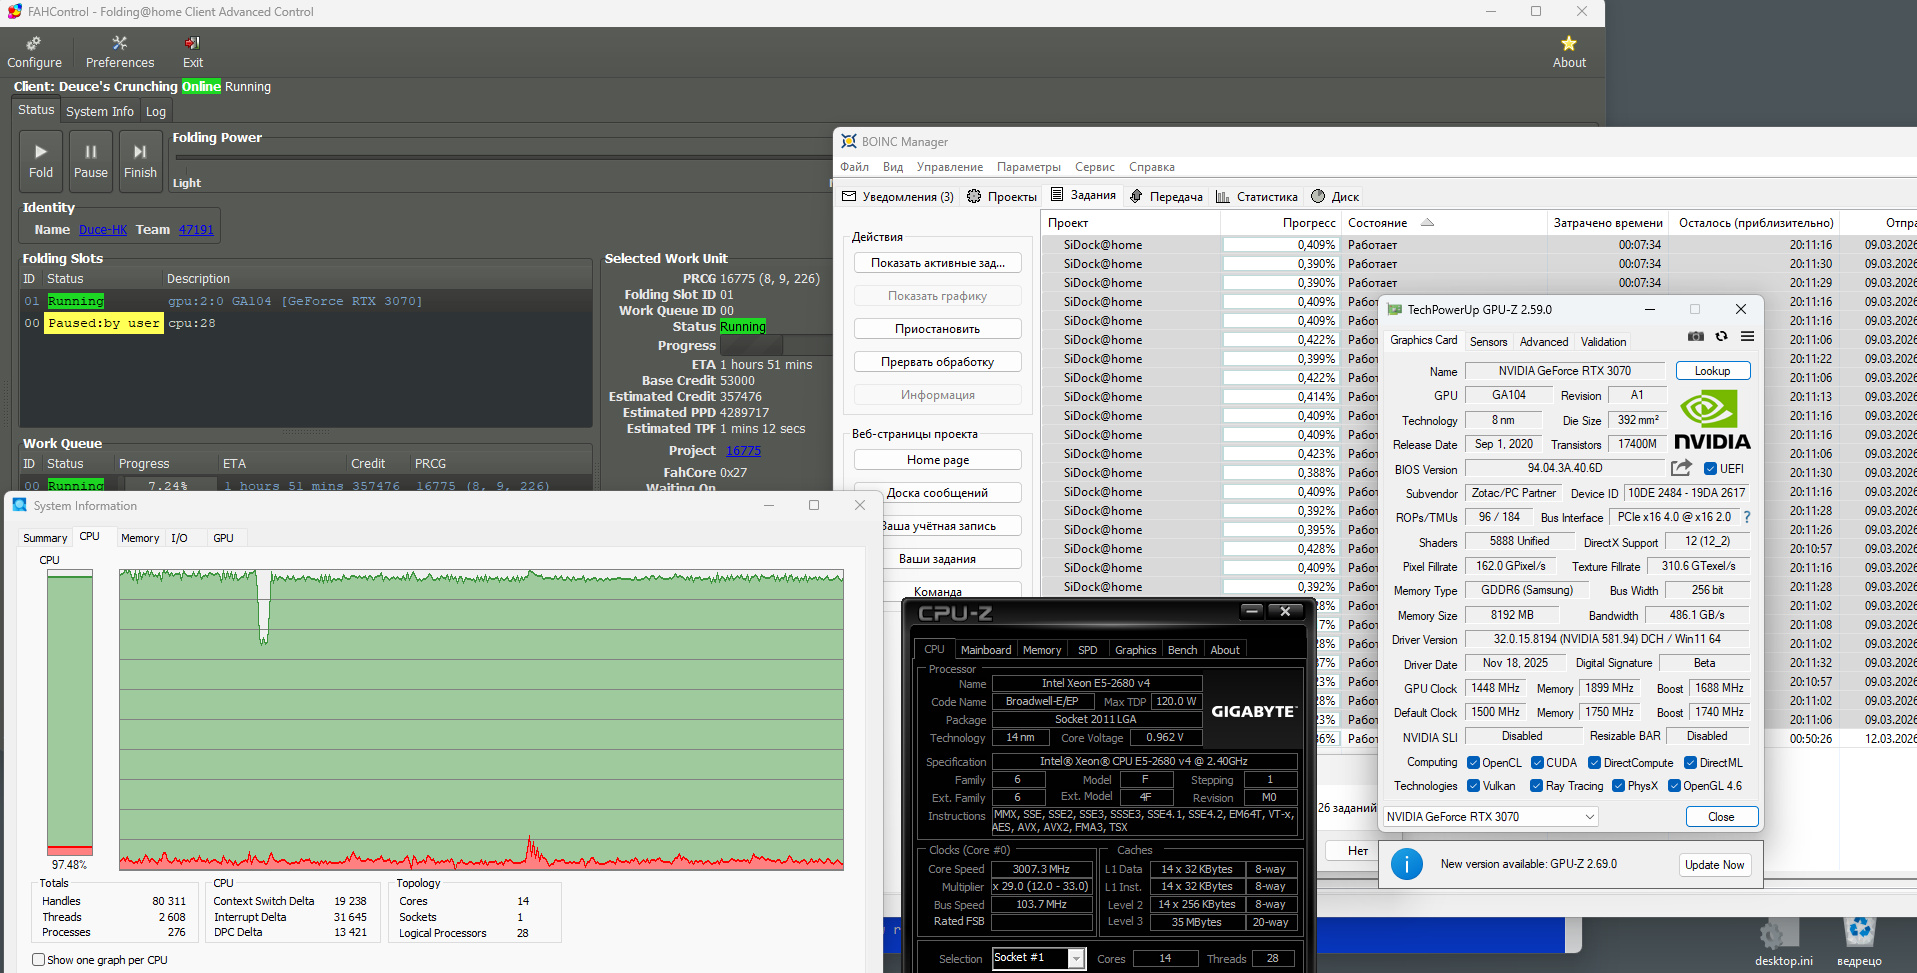Click the Finish button in FAHControl
Viewport: 1917px width, 973px height.
point(140,161)
